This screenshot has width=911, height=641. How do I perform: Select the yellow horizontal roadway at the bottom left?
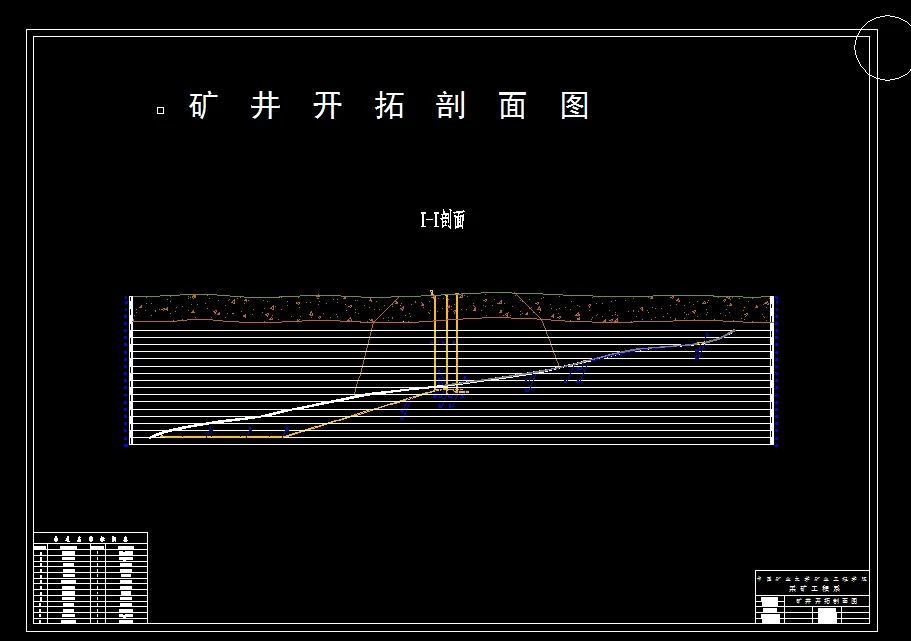tap(220, 437)
